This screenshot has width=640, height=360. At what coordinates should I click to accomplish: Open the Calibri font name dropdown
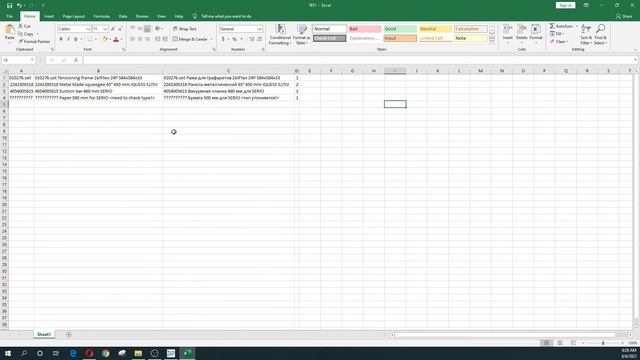(x=88, y=29)
